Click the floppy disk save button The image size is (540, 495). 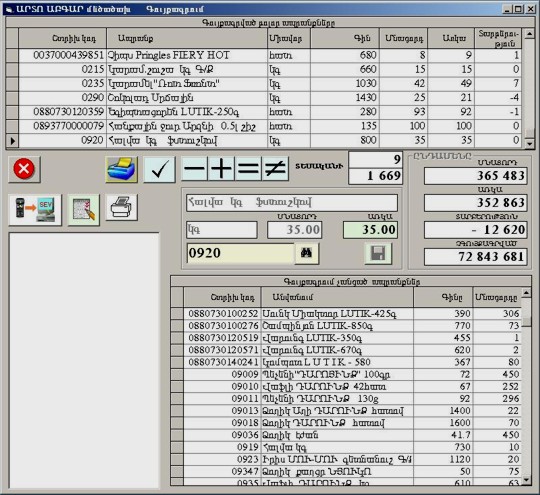click(378, 253)
